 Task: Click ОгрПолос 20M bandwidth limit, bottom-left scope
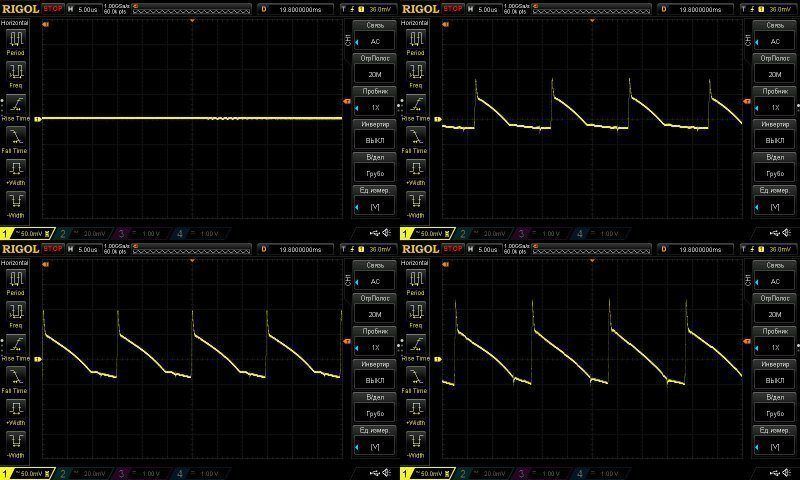pos(375,308)
